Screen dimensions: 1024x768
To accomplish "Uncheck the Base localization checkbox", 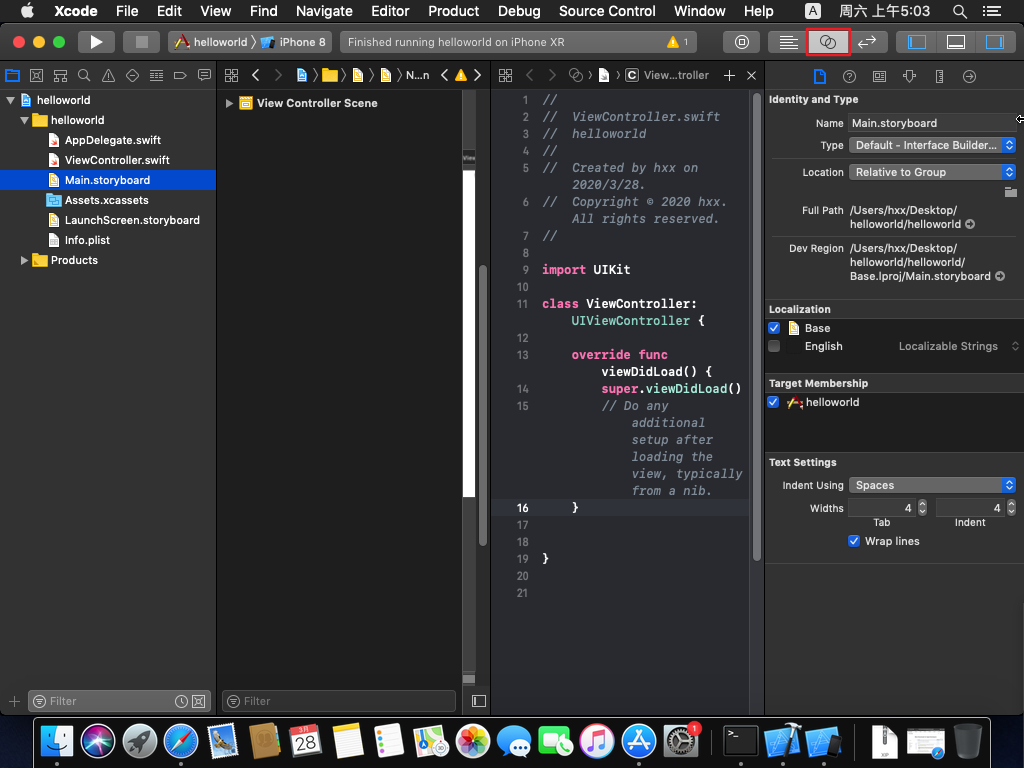I will coord(774,328).
